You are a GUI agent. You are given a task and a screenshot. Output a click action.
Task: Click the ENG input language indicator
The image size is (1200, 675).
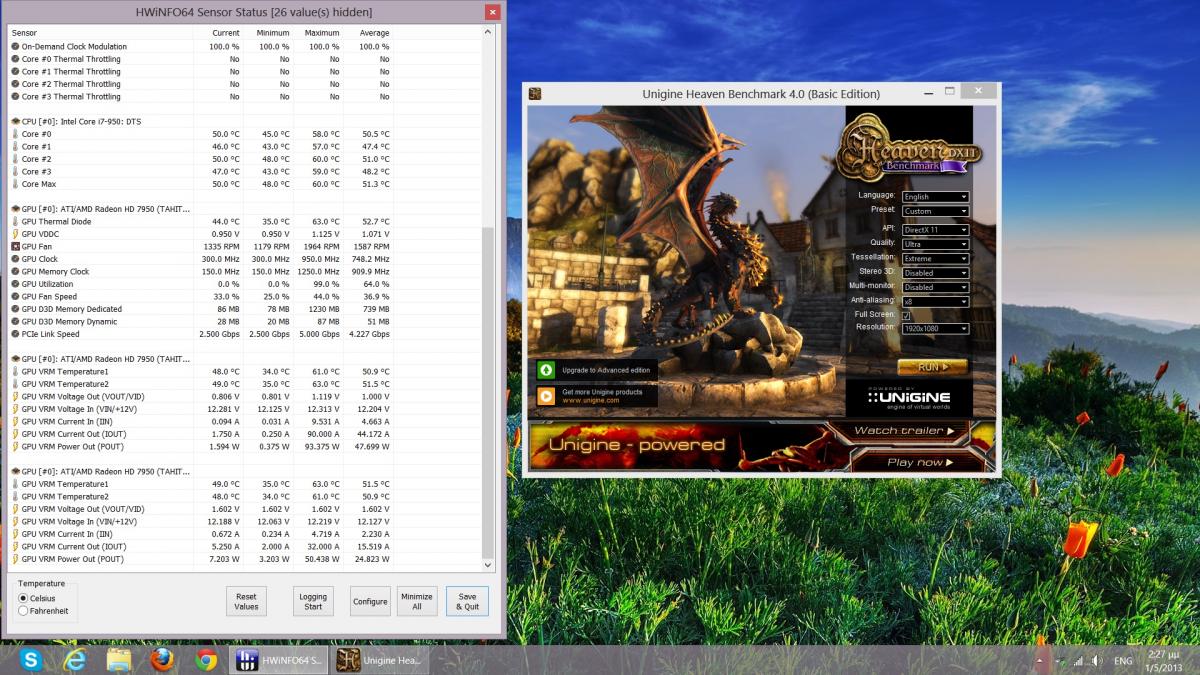(x=1123, y=661)
